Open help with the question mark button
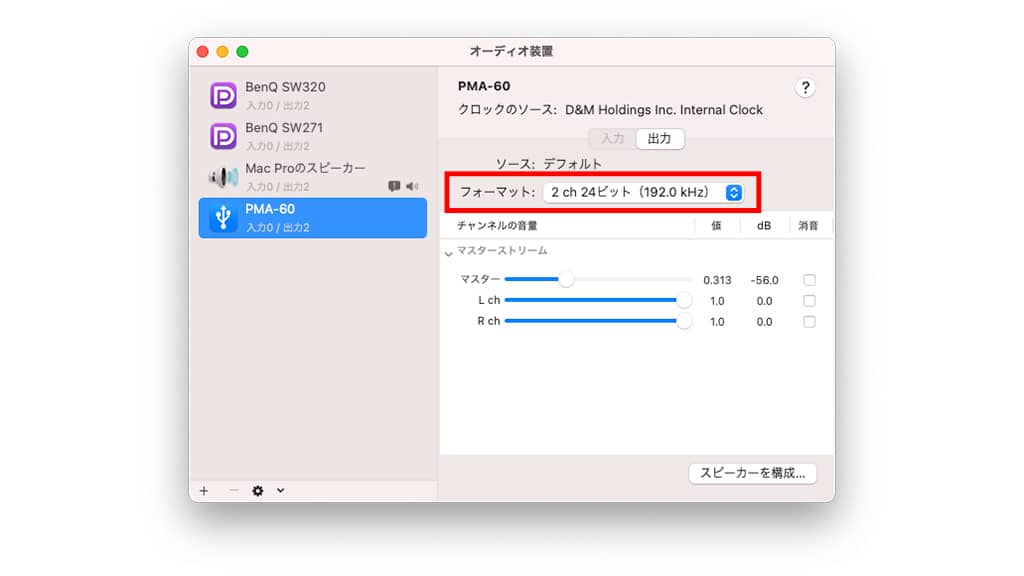Screen dimensions: 1024x576 pyautogui.click(x=805, y=88)
